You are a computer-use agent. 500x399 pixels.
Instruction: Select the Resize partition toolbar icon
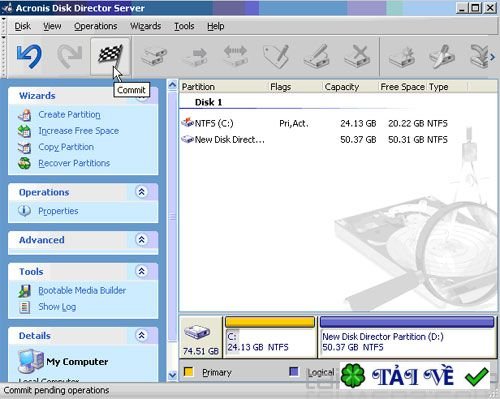pyautogui.click(x=236, y=56)
